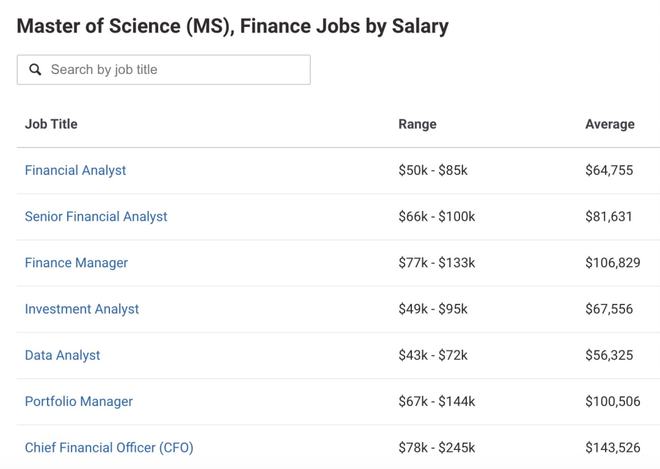Select the $77k - $133k range cell
Image resolution: width=660 pixels, height=469 pixels.
coord(436,263)
